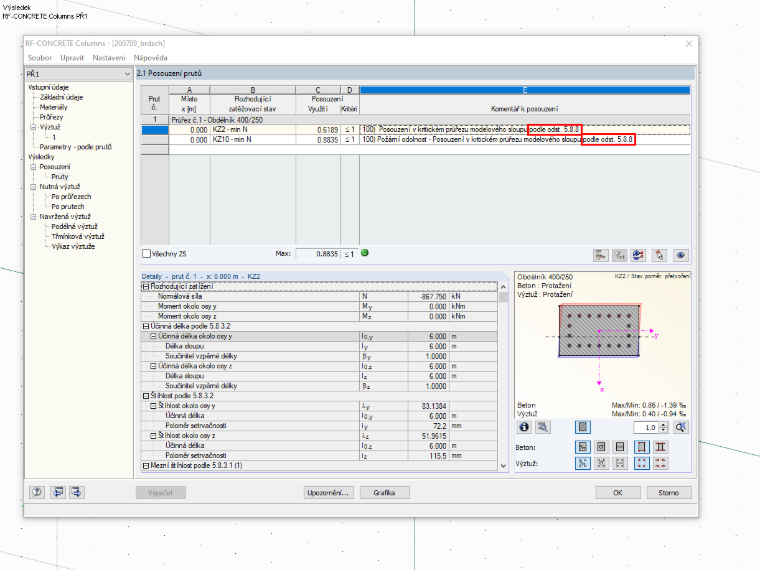Click the colored relation scale icon

[x=638, y=255]
